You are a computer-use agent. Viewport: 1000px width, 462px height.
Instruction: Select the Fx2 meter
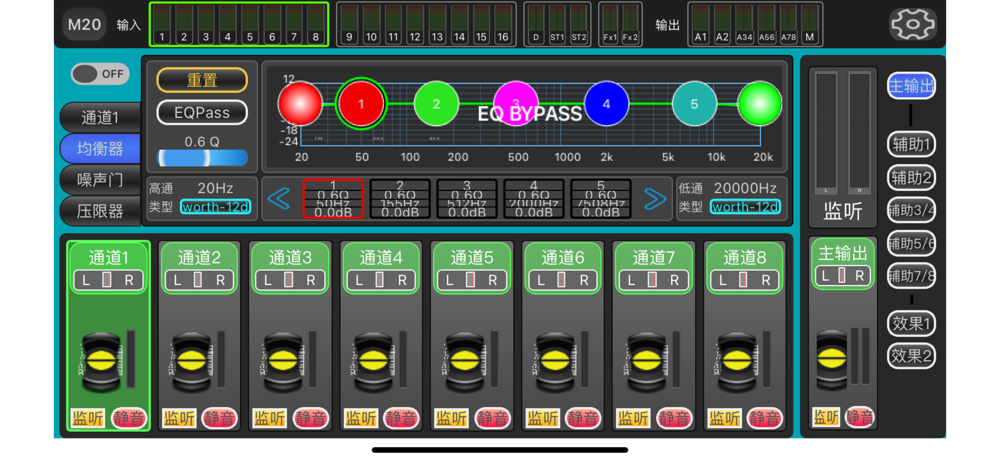(630, 24)
